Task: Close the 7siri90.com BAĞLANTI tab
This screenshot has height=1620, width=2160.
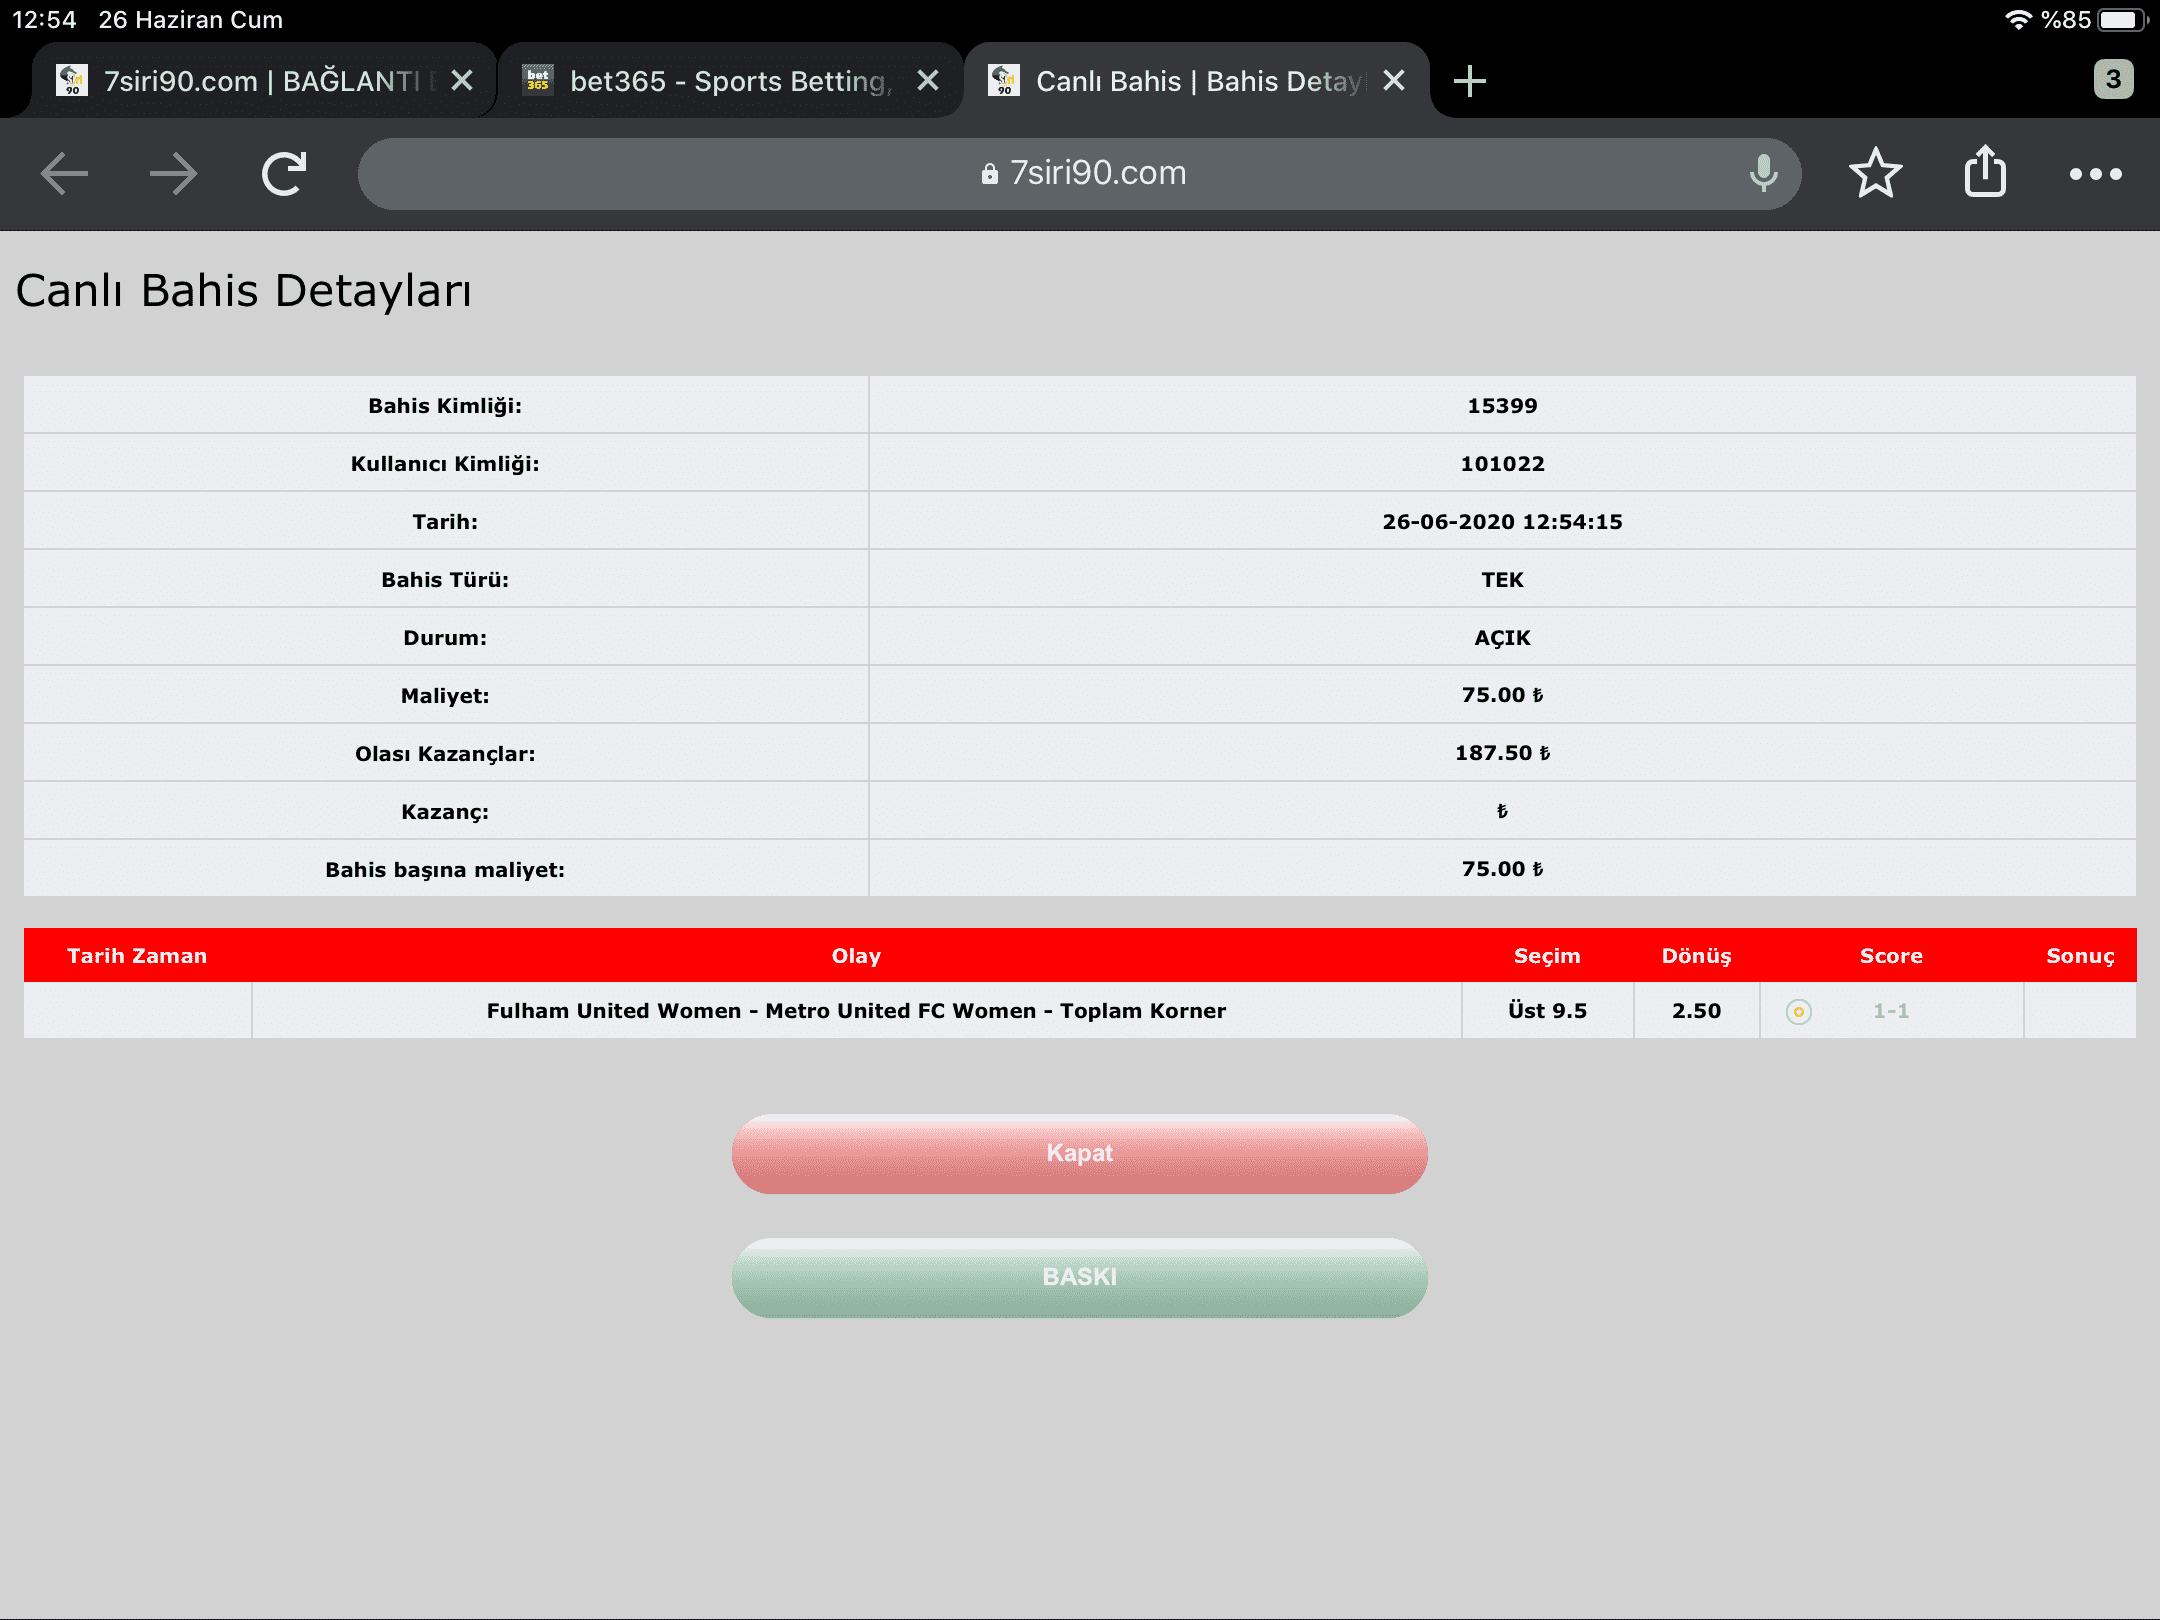Action: coord(462,80)
